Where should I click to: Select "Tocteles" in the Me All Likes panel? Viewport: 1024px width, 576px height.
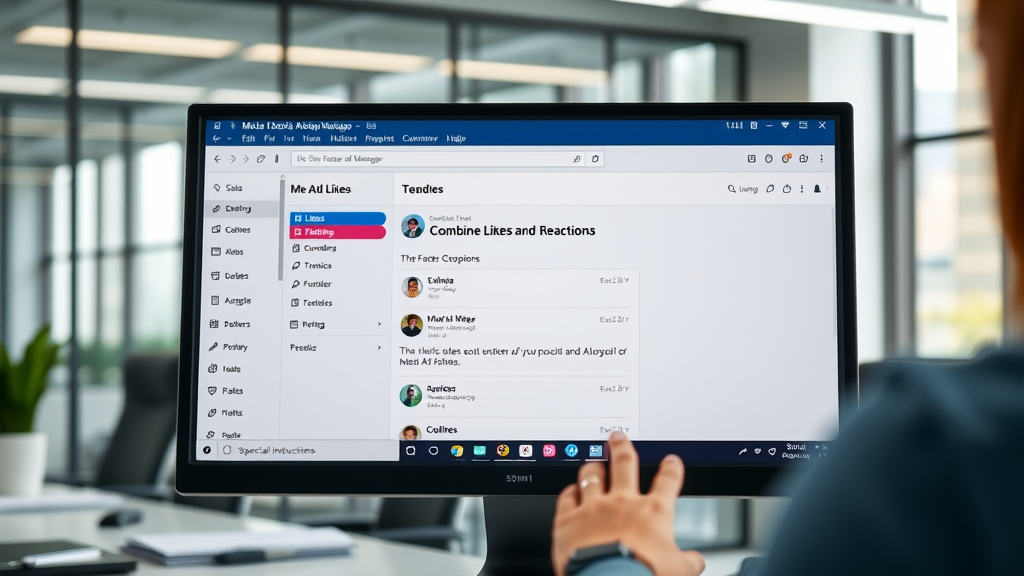[x=312, y=303]
